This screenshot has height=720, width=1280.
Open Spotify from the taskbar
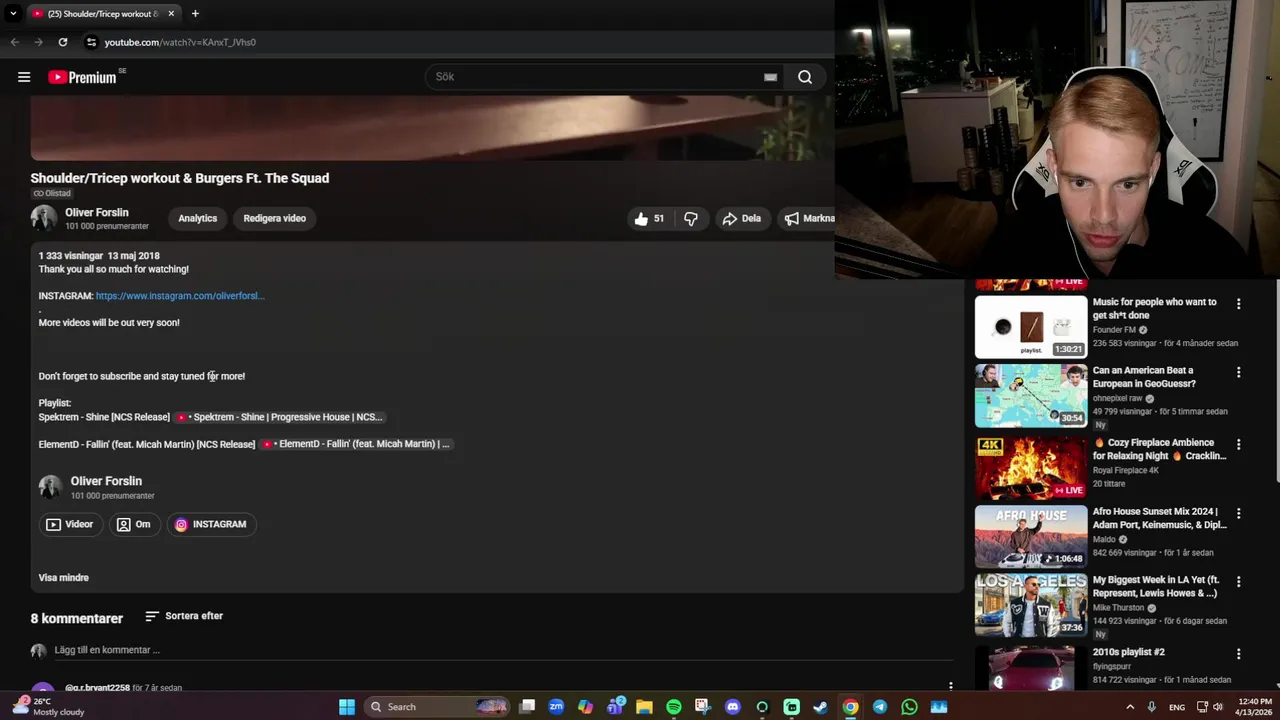[x=674, y=707]
